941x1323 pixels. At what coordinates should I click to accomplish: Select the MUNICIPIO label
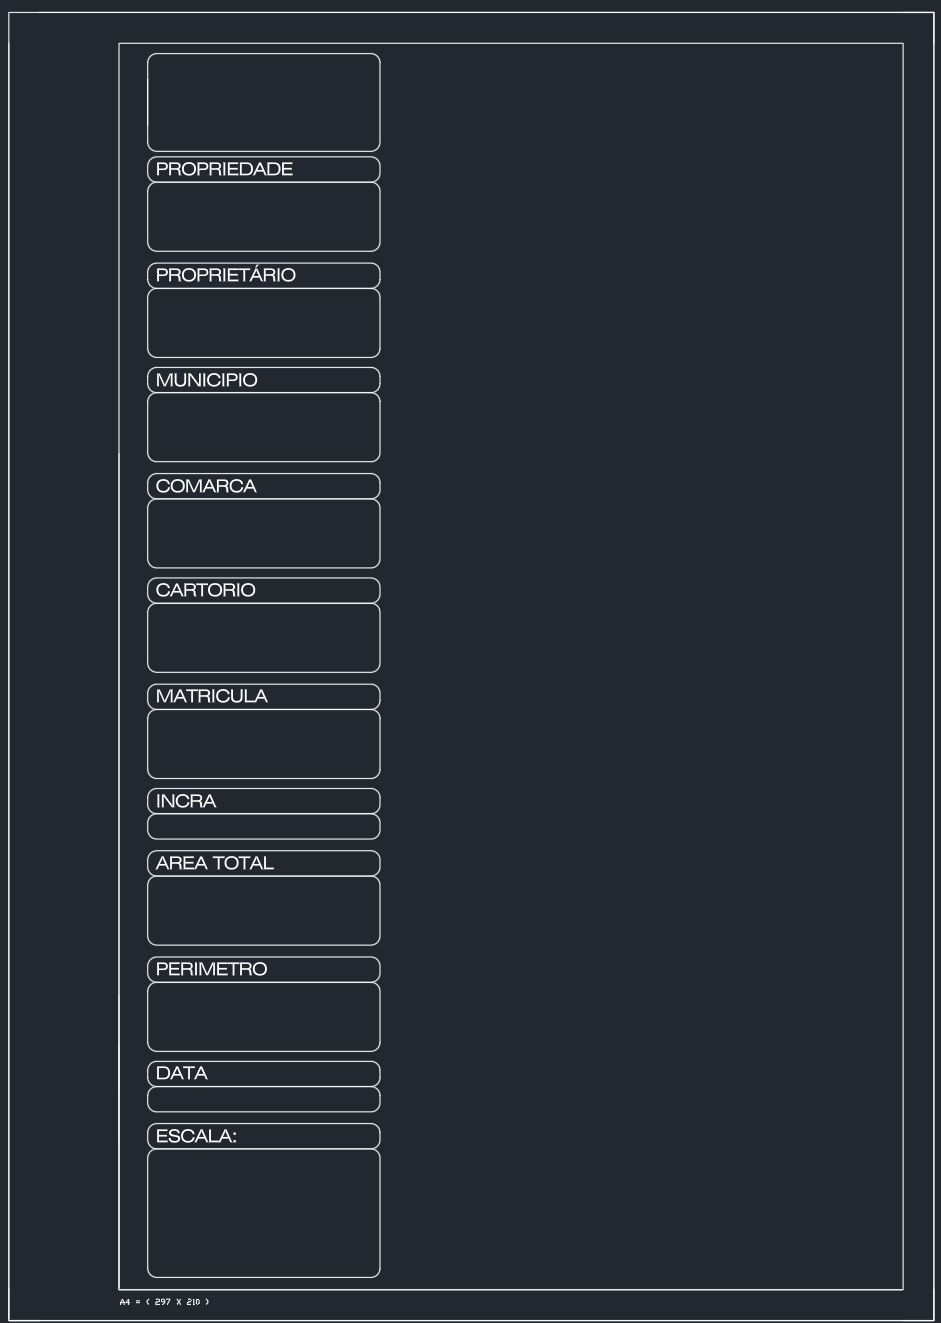click(207, 380)
